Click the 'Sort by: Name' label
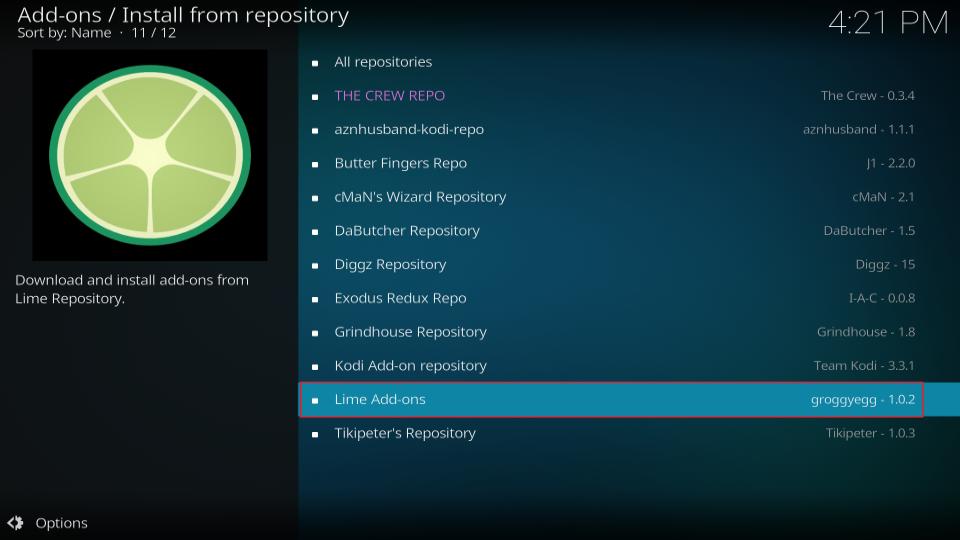 pyautogui.click(x=64, y=33)
